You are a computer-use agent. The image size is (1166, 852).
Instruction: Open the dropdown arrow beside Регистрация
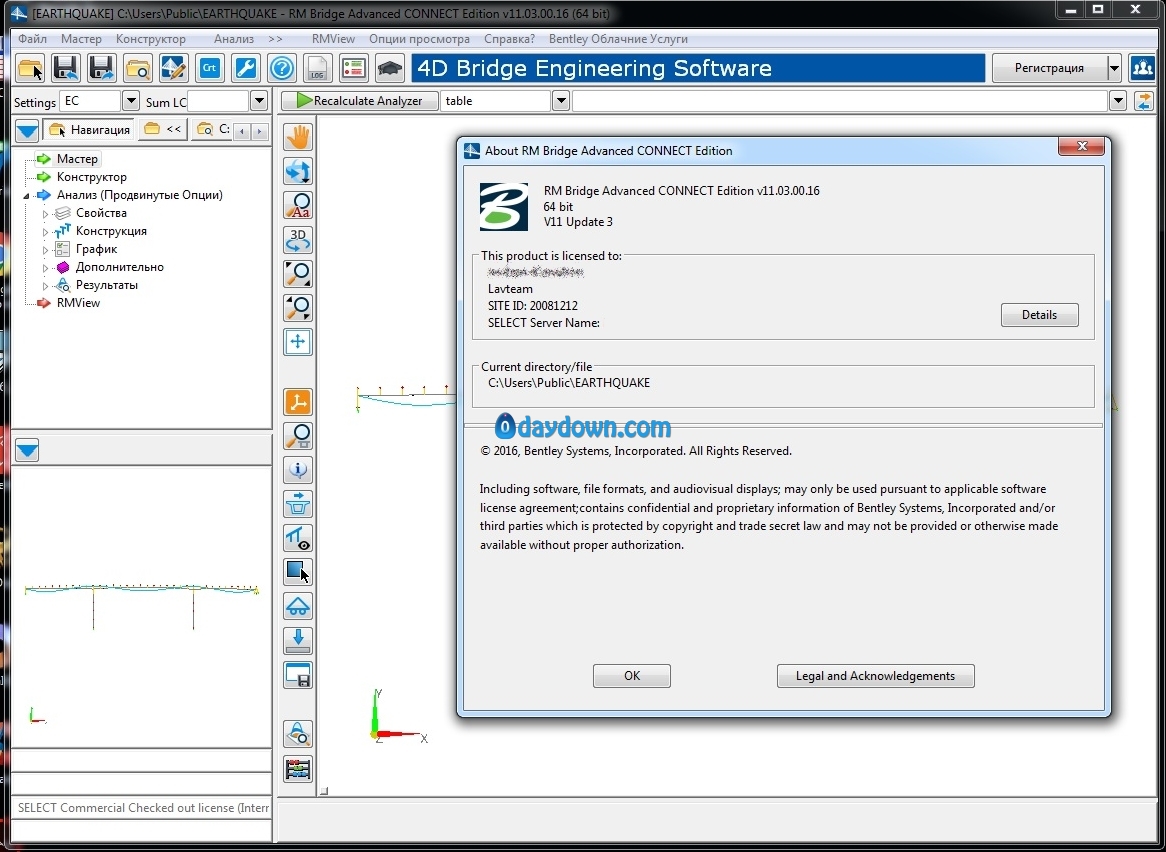coord(1114,68)
